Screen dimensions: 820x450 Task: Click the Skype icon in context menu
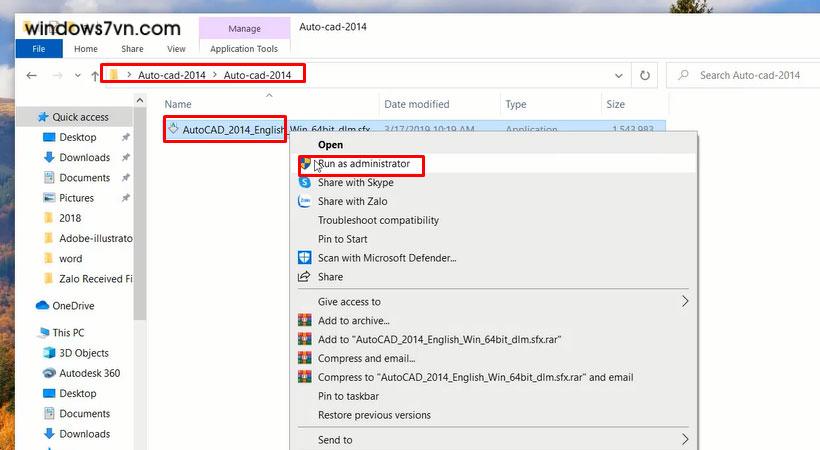coord(305,183)
